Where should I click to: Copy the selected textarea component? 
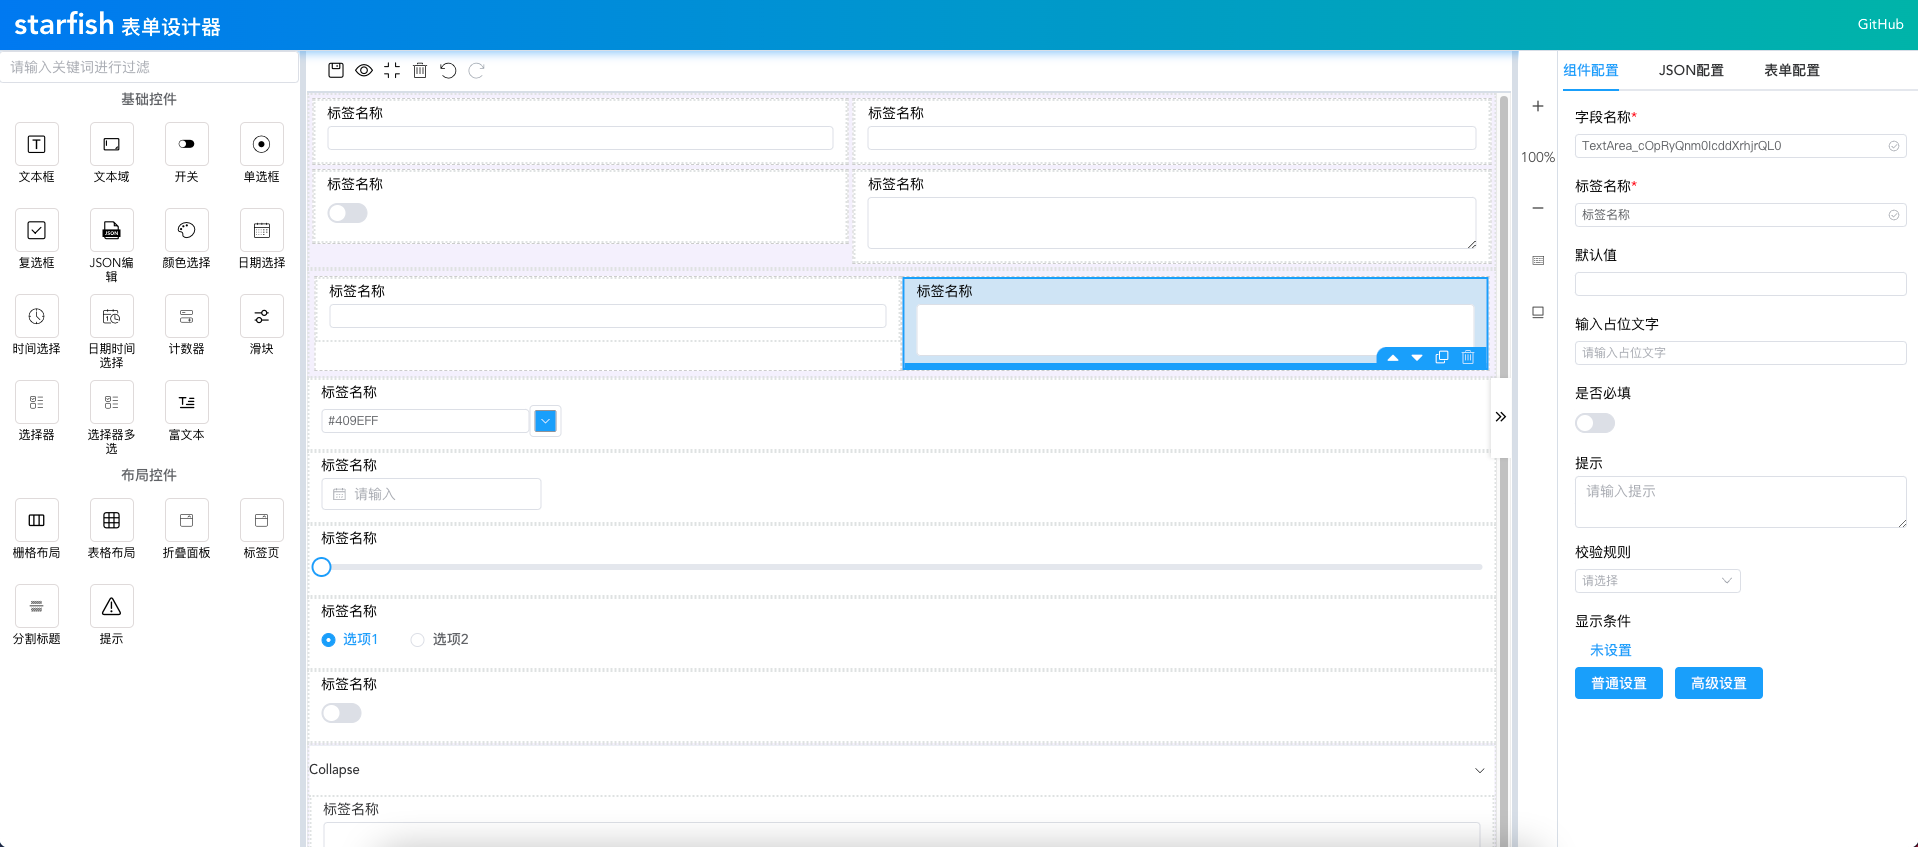coord(1442,357)
